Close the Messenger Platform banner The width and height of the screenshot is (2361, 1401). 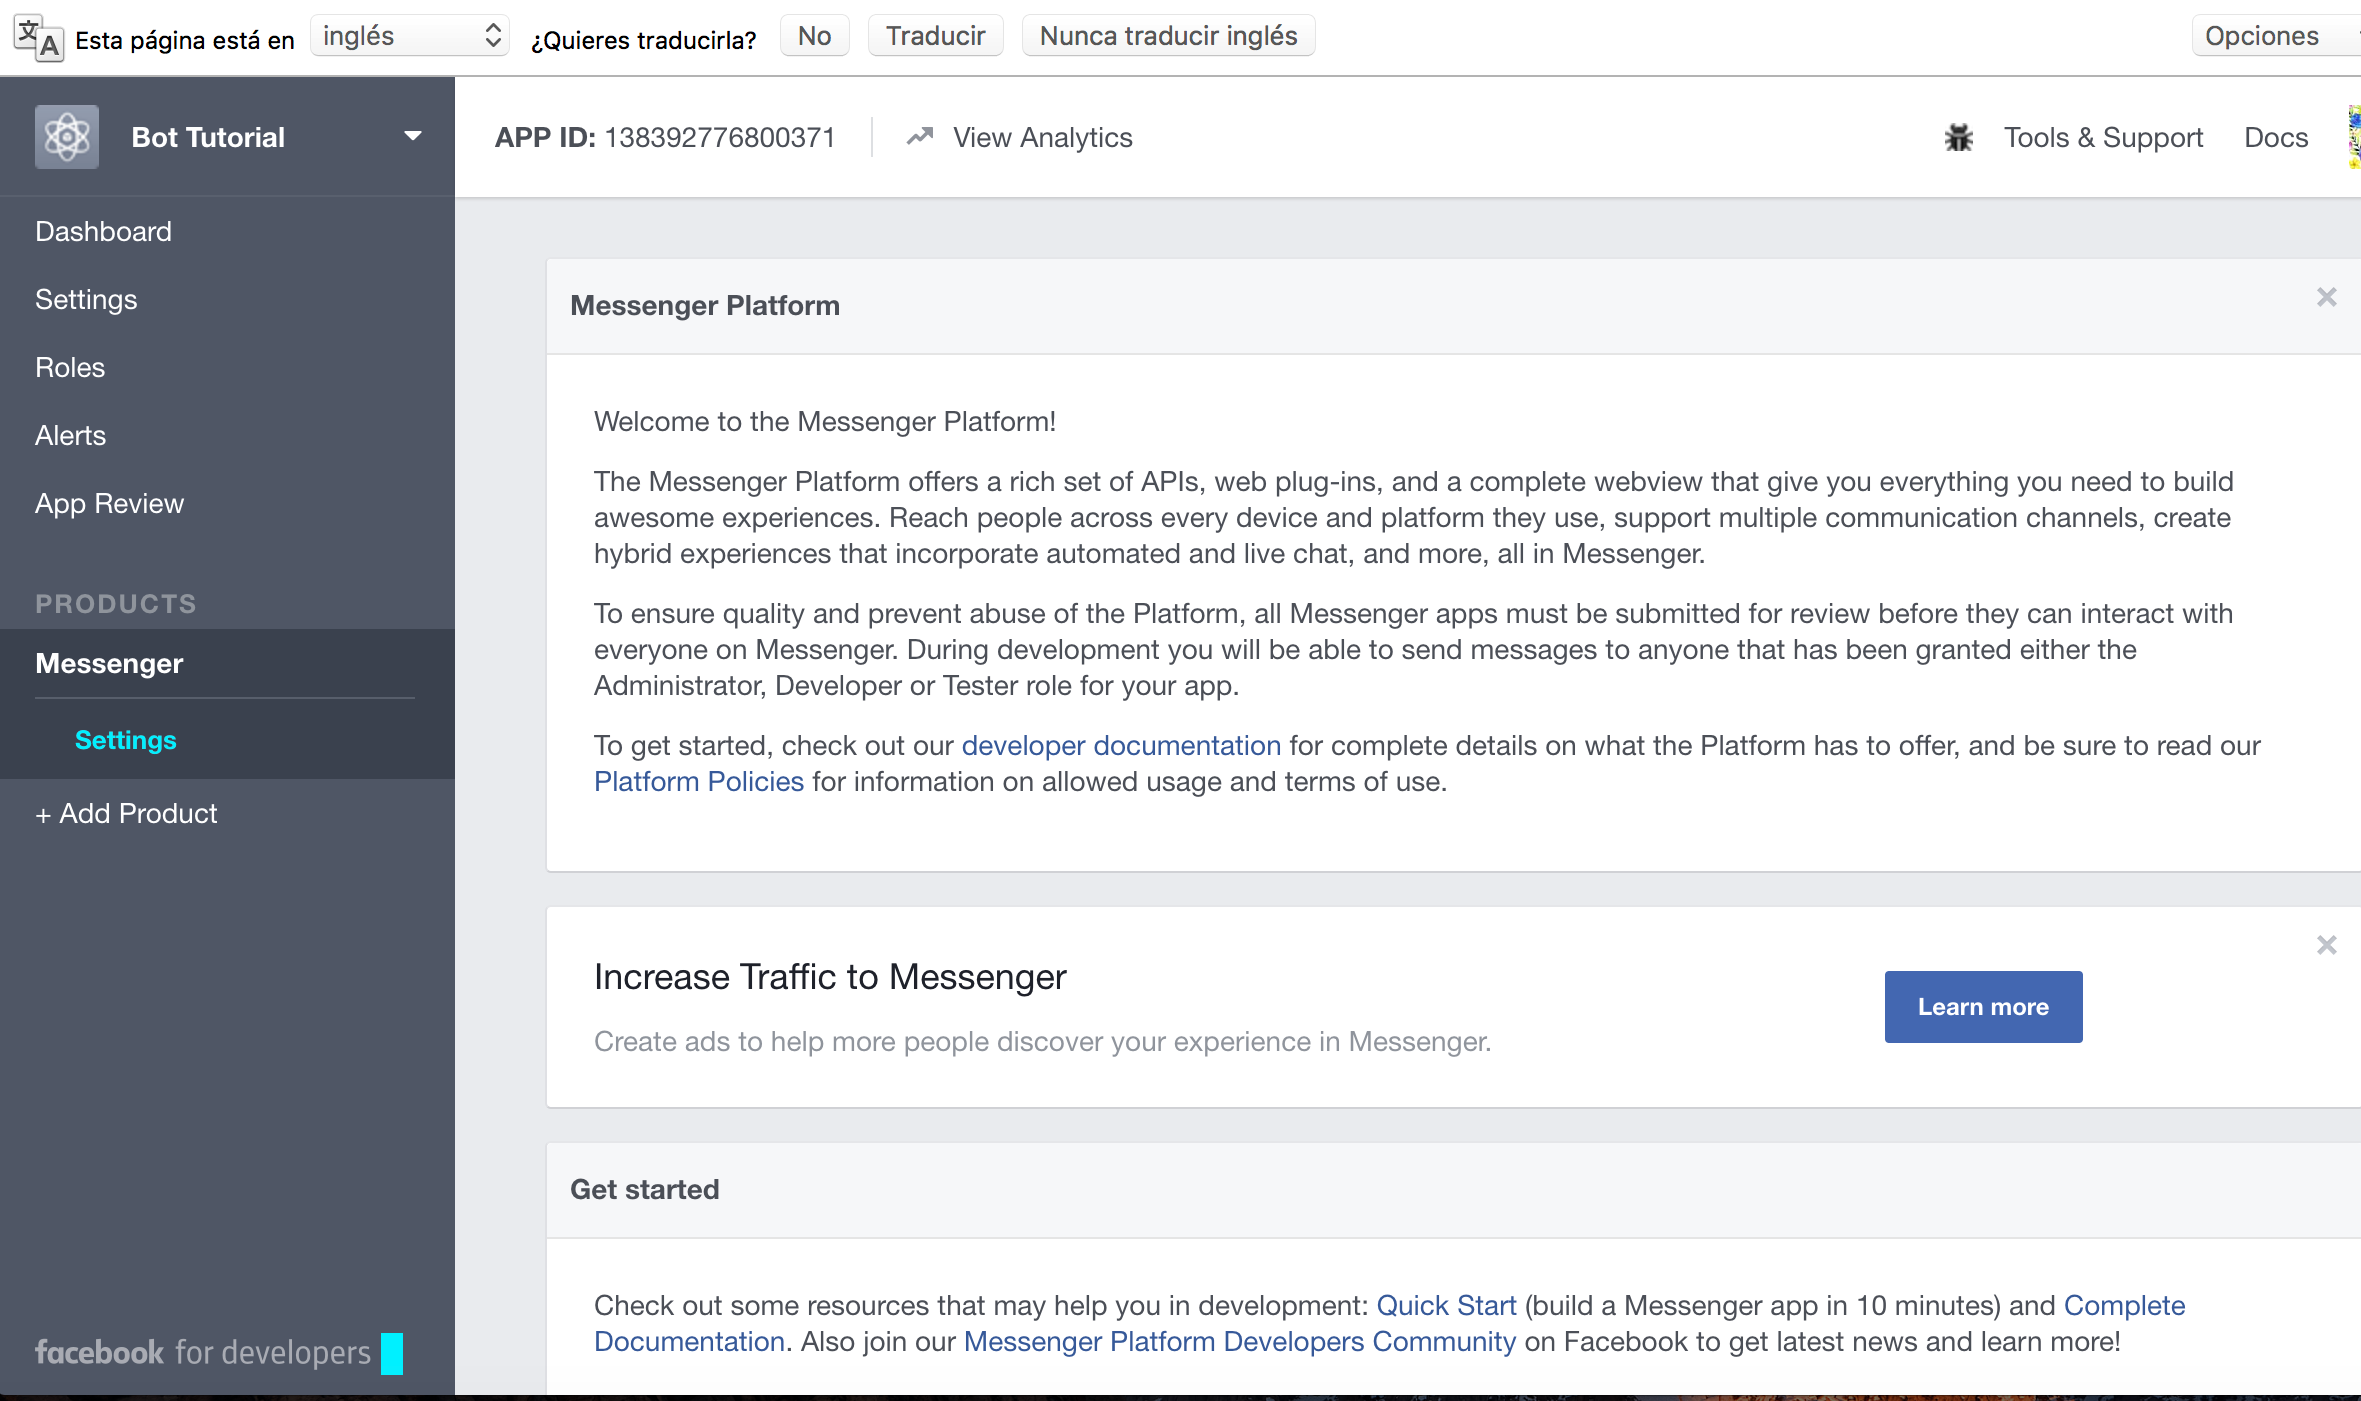coord(2328,297)
